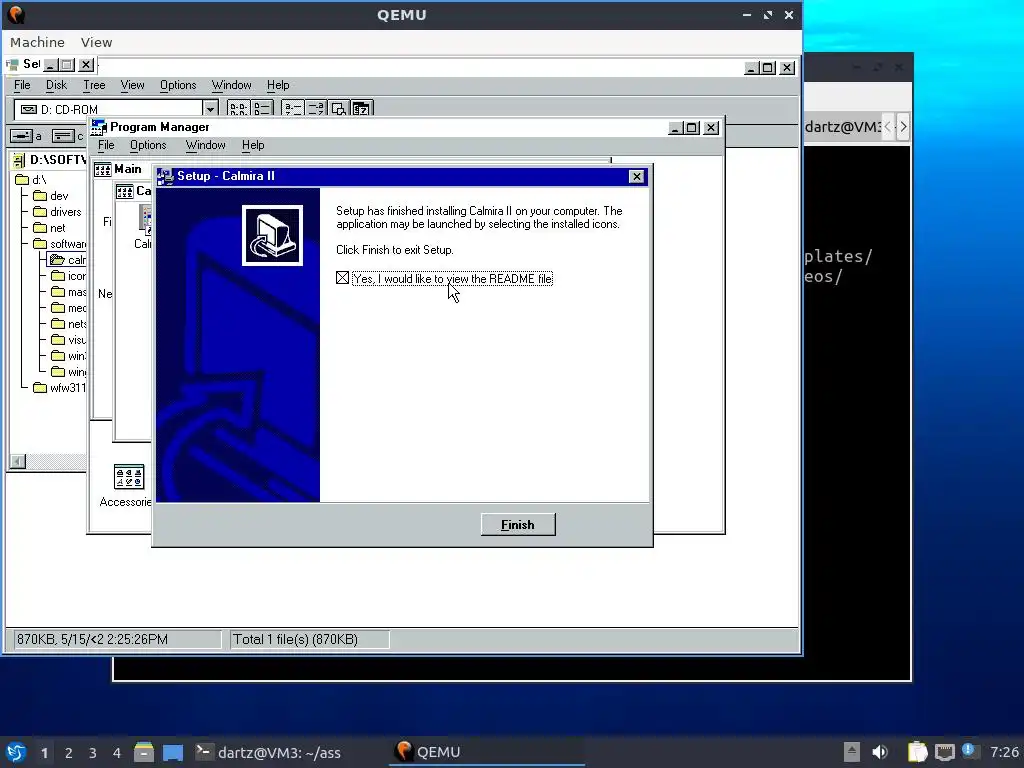Open the QEMU Machine menu
This screenshot has width=1024, height=768.
(x=37, y=42)
